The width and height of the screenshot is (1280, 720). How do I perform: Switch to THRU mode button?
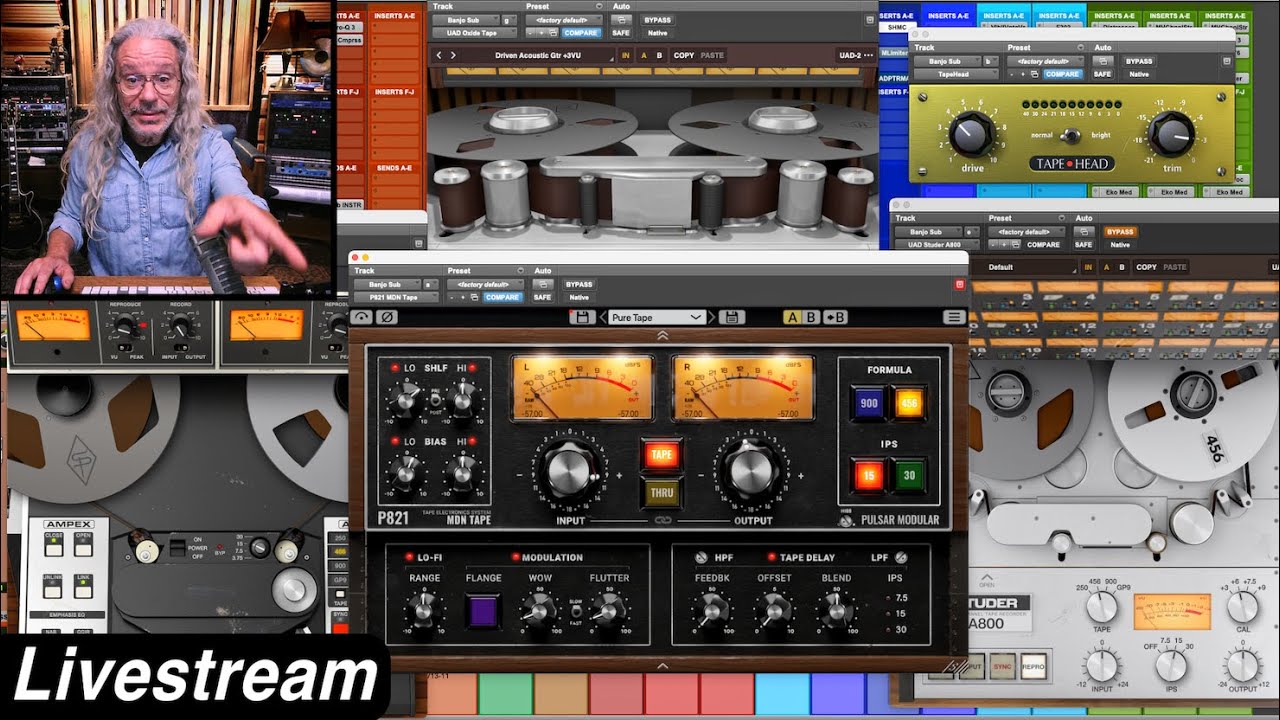[x=661, y=493]
